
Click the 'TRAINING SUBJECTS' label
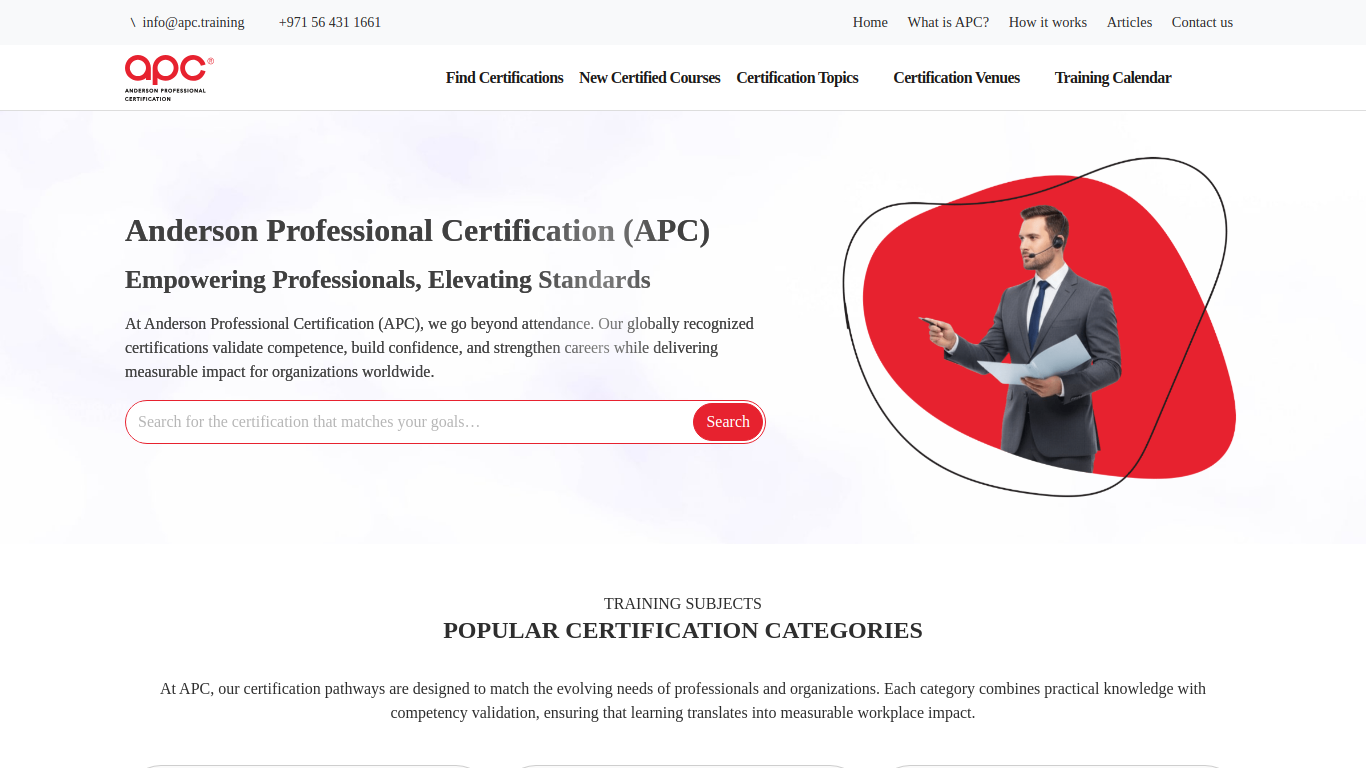683,604
